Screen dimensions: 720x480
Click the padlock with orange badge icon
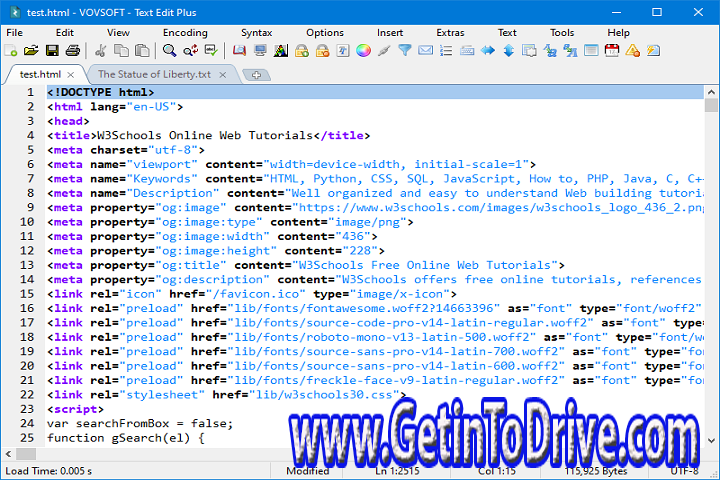pos(322,51)
